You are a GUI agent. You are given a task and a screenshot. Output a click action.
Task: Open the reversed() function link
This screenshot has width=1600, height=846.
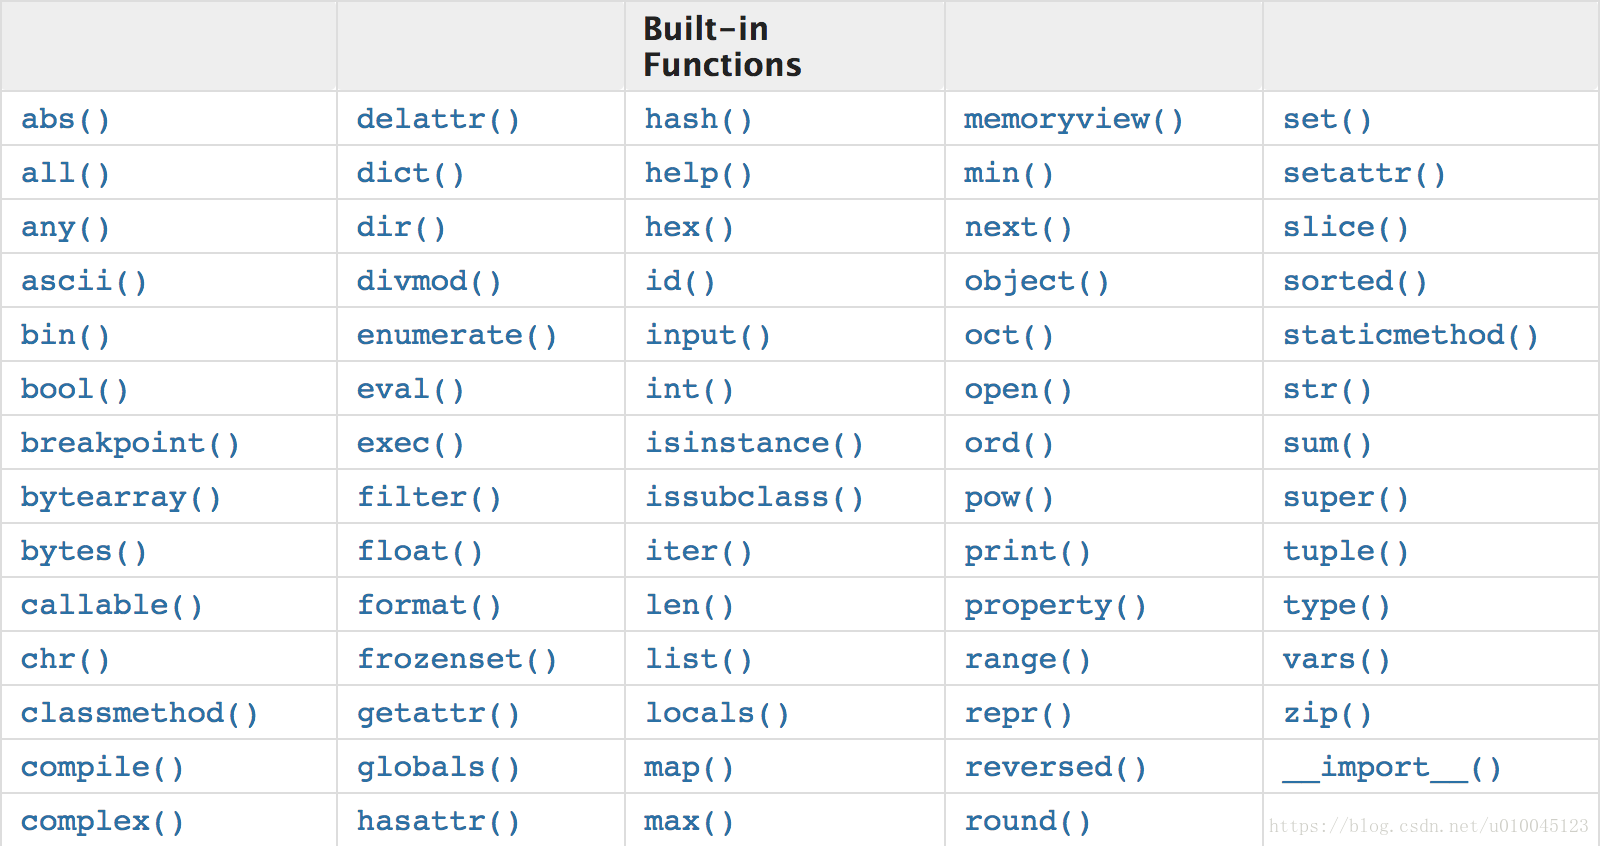click(x=1055, y=768)
